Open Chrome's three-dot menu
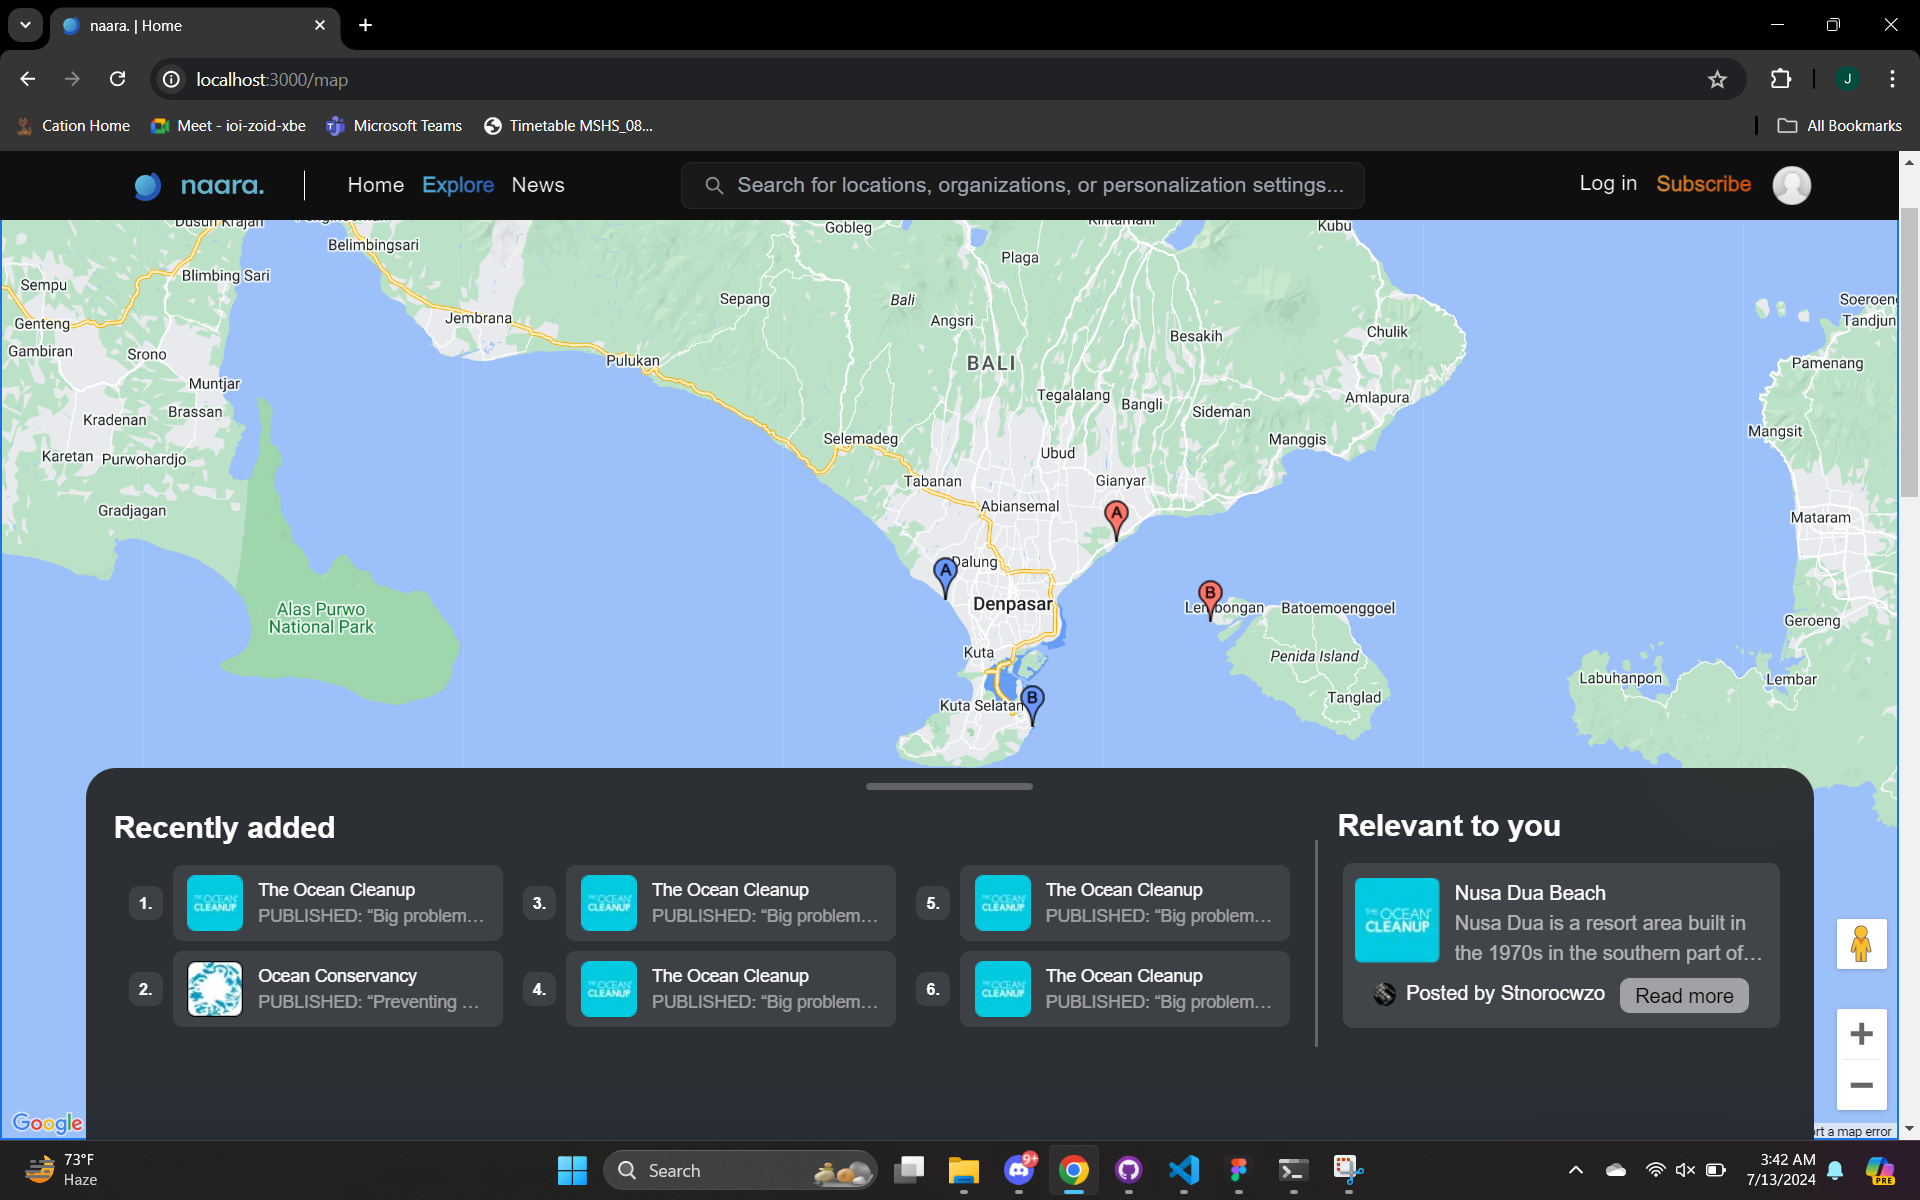Image resolution: width=1920 pixels, height=1200 pixels. click(1892, 79)
